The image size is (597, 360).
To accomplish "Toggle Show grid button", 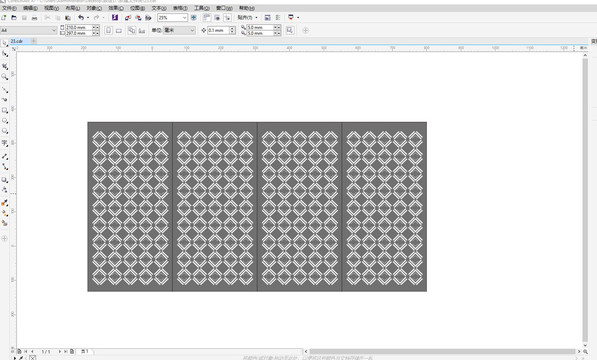I will coord(217,18).
